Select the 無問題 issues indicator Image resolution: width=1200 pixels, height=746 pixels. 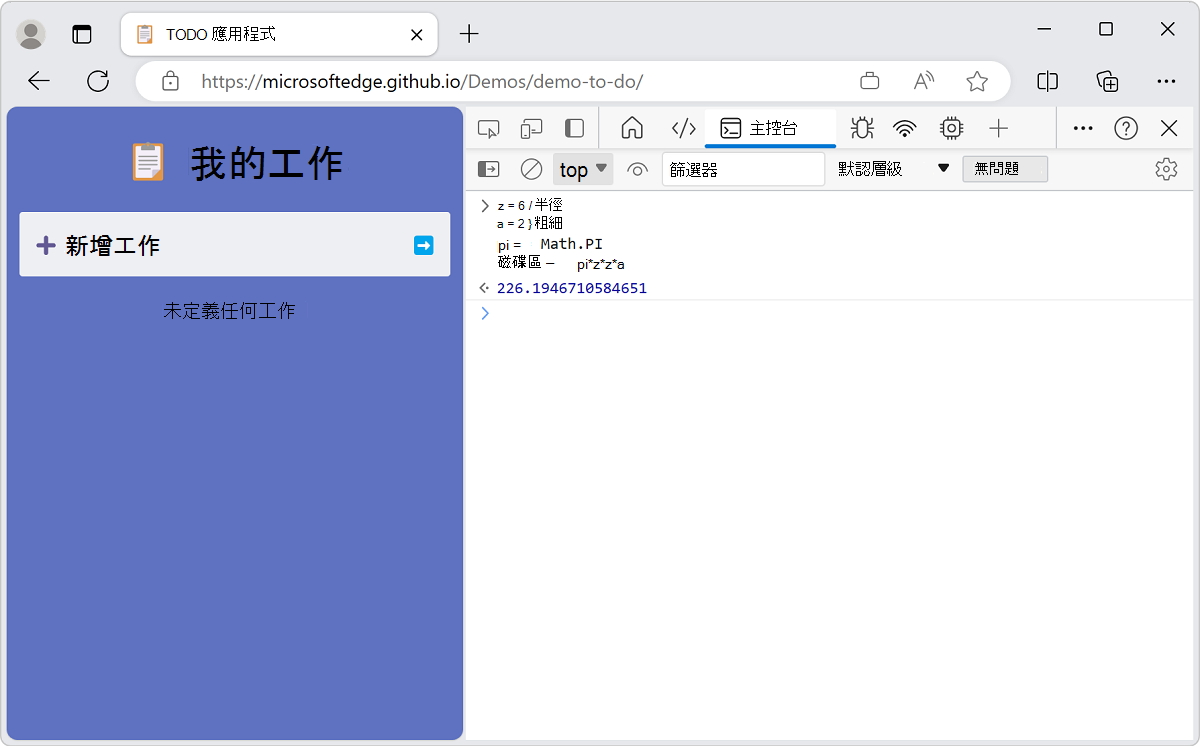pos(1005,168)
